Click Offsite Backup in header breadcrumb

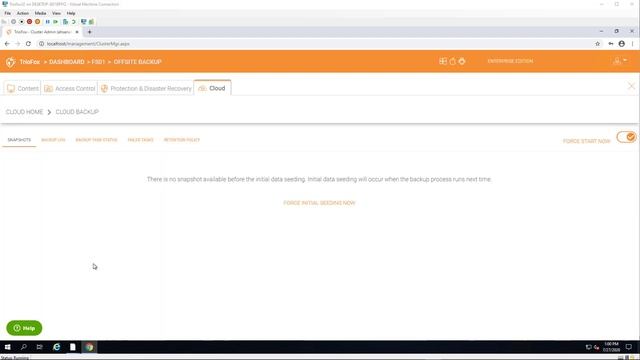pyautogui.click(x=138, y=62)
